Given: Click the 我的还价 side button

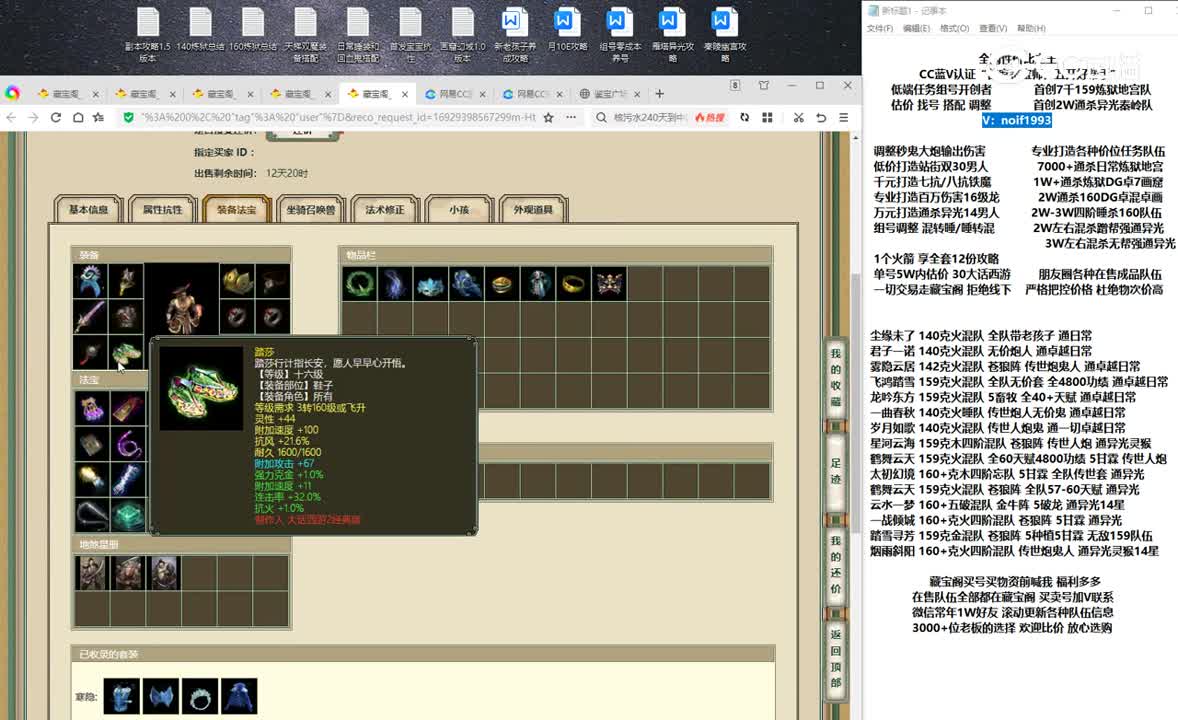Looking at the screenshot, I should (x=836, y=564).
